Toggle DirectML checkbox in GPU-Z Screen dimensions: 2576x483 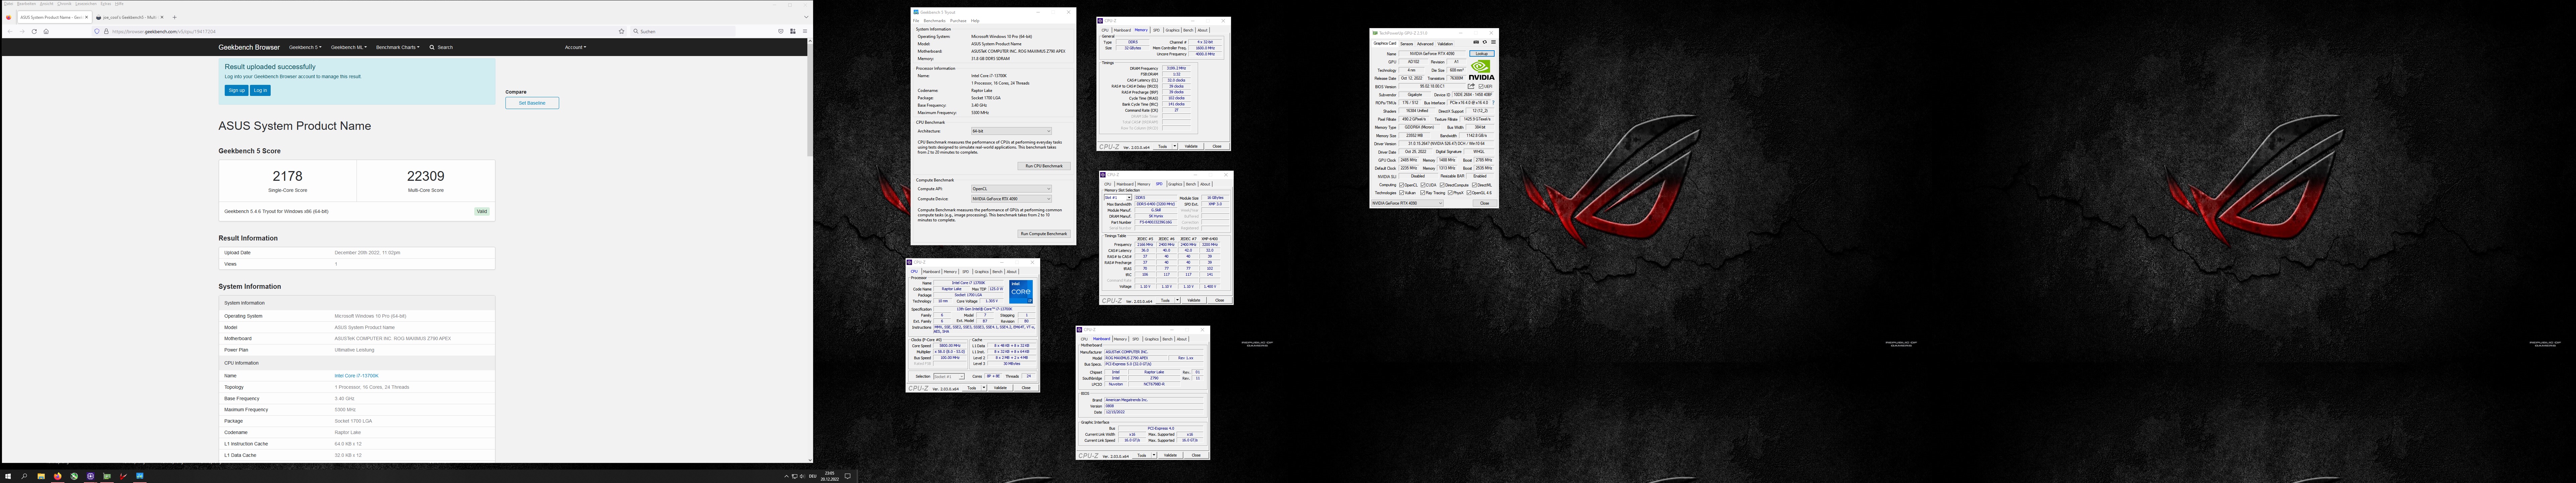coord(1474,185)
